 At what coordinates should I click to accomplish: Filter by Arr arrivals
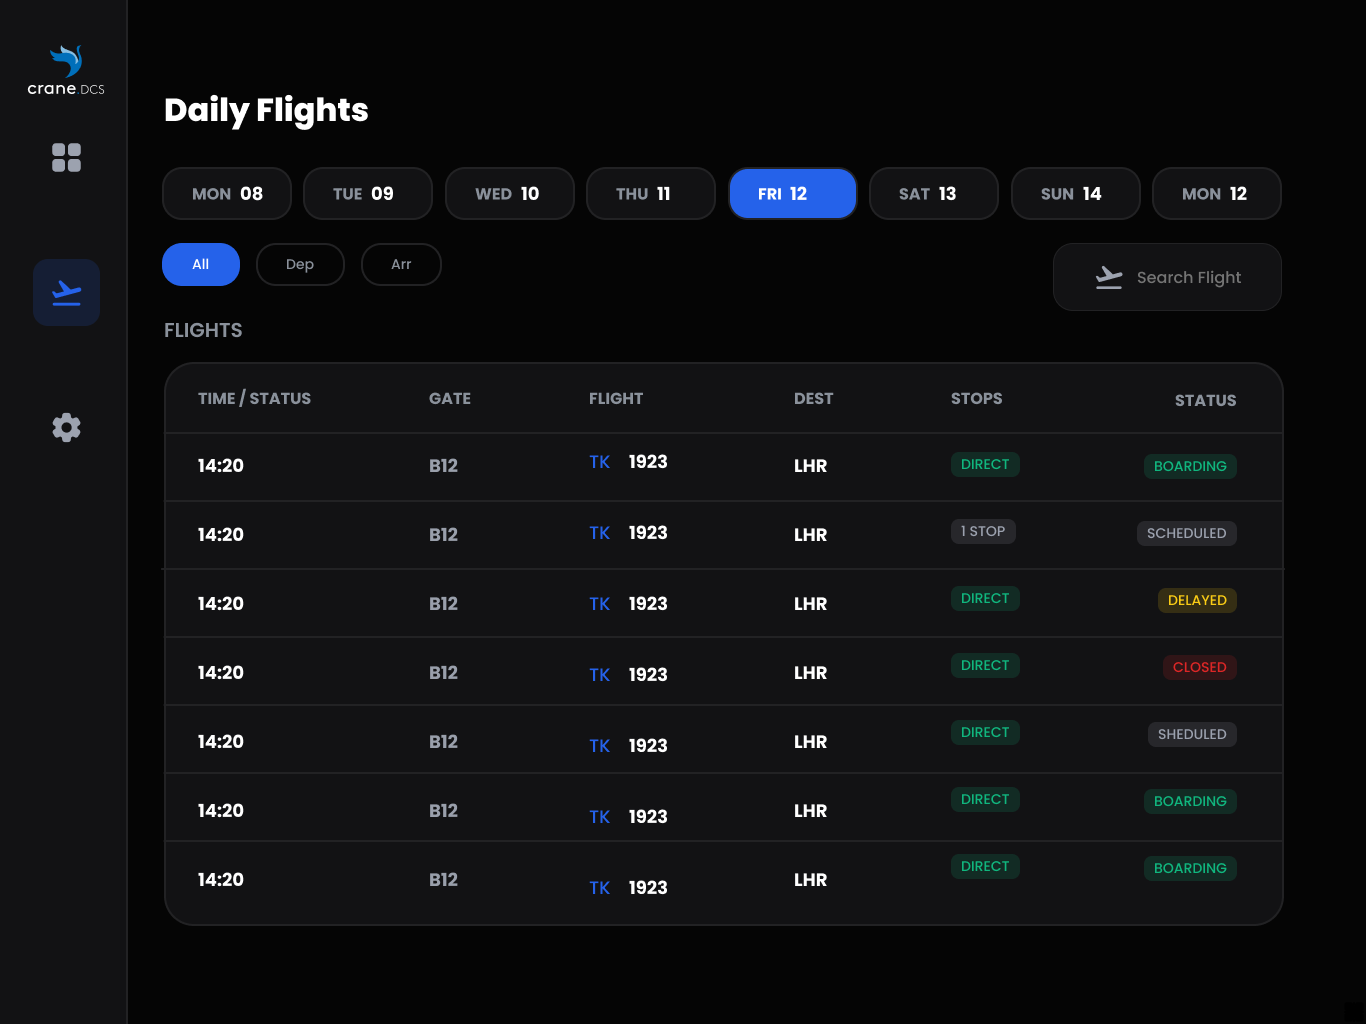pos(401,264)
